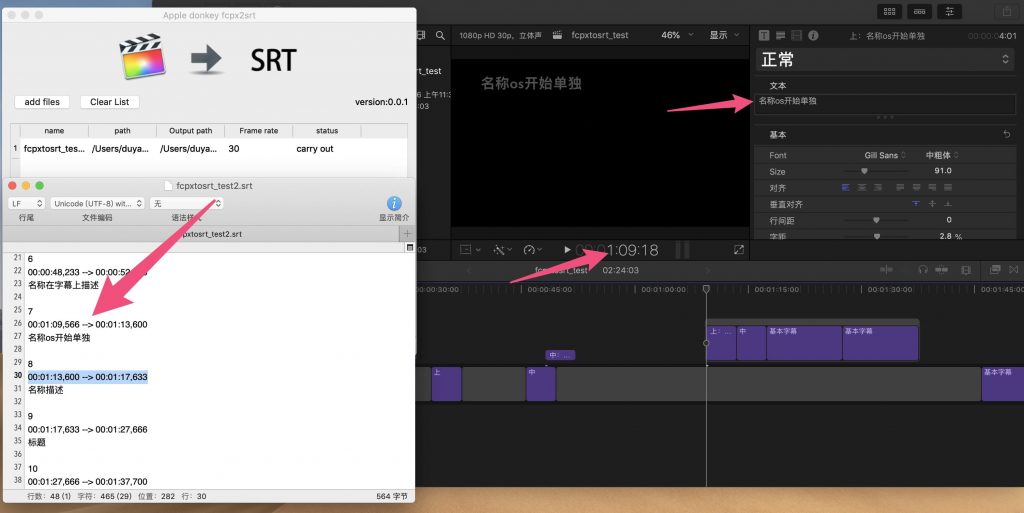Screen dimensions: 1024x513
Task: Open the Unicode (UTF-8) encoding dropdown
Action: pyautogui.click(x=98, y=204)
